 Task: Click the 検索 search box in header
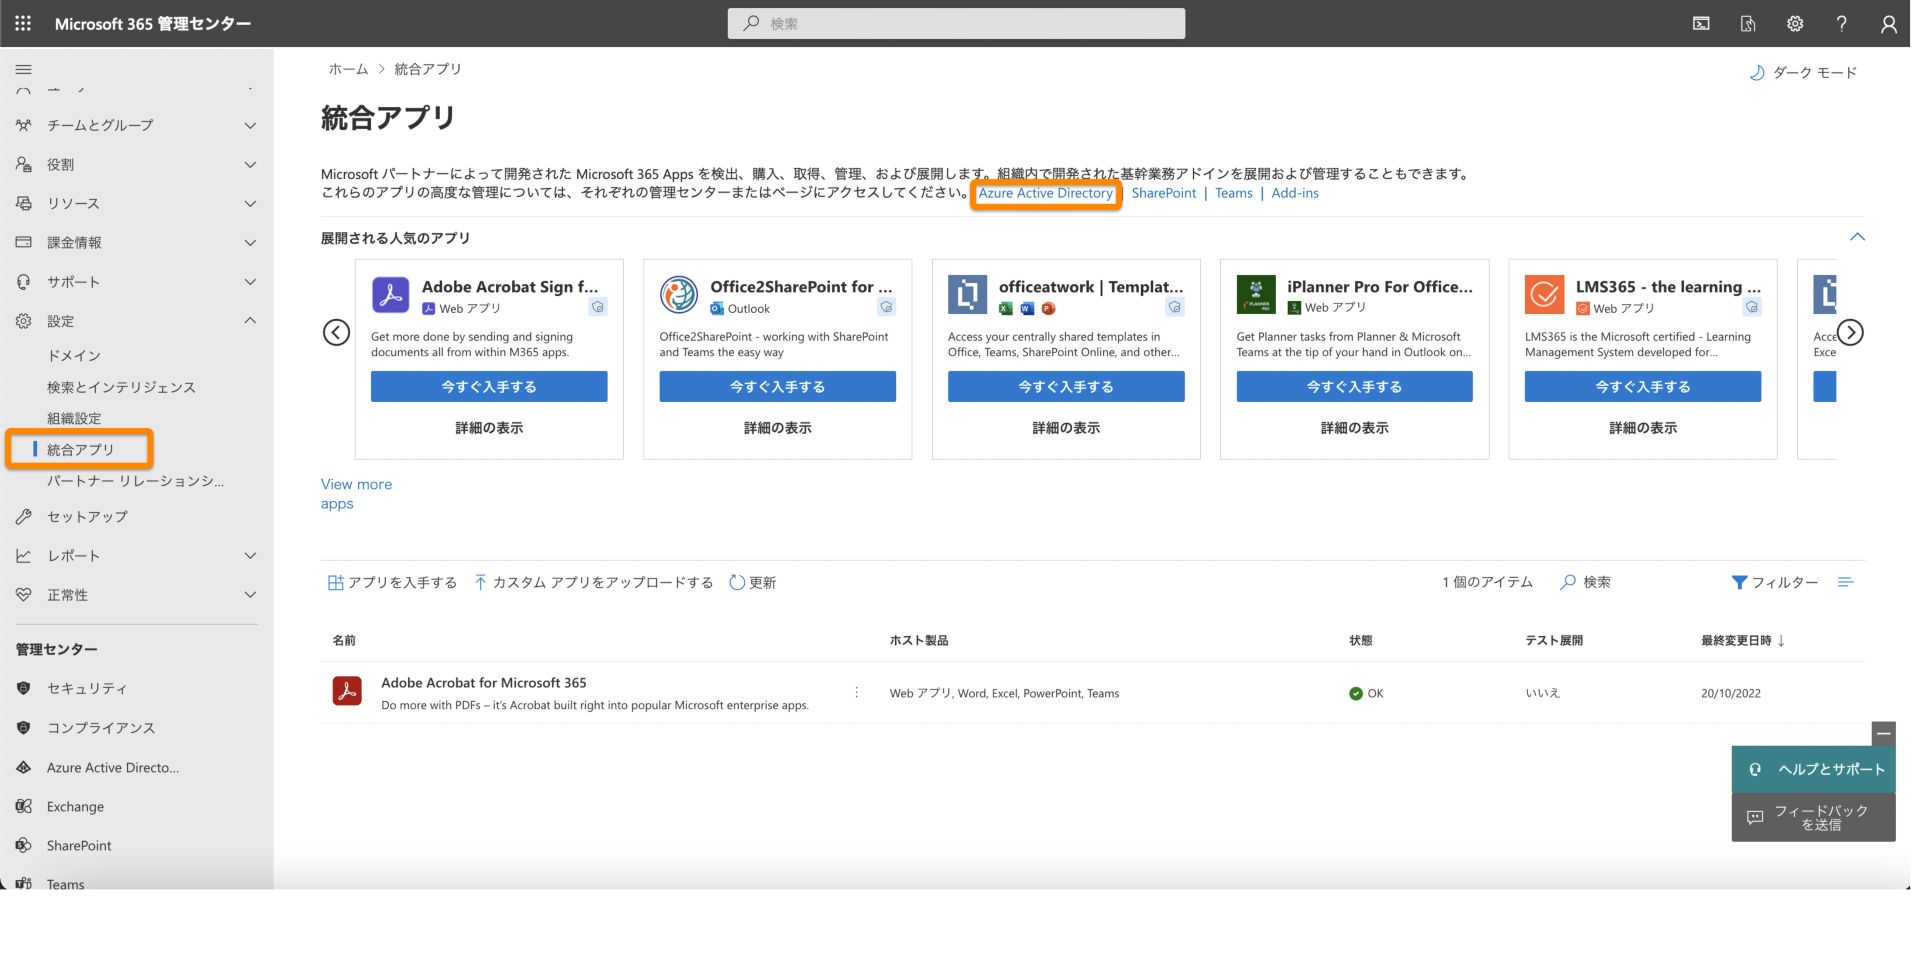[956, 23]
